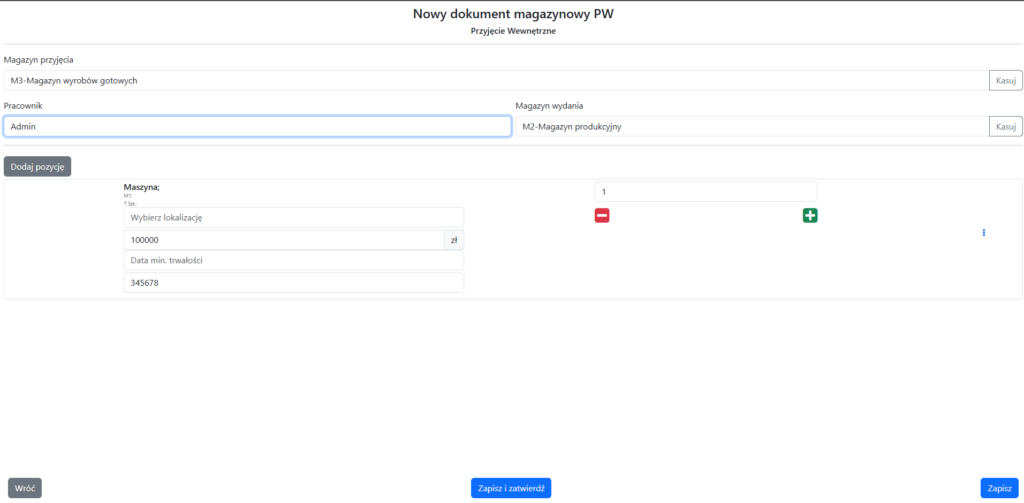Viewport: 1024px width, 503px height.
Task: Click the Maszyna item name
Action: pyautogui.click(x=141, y=187)
